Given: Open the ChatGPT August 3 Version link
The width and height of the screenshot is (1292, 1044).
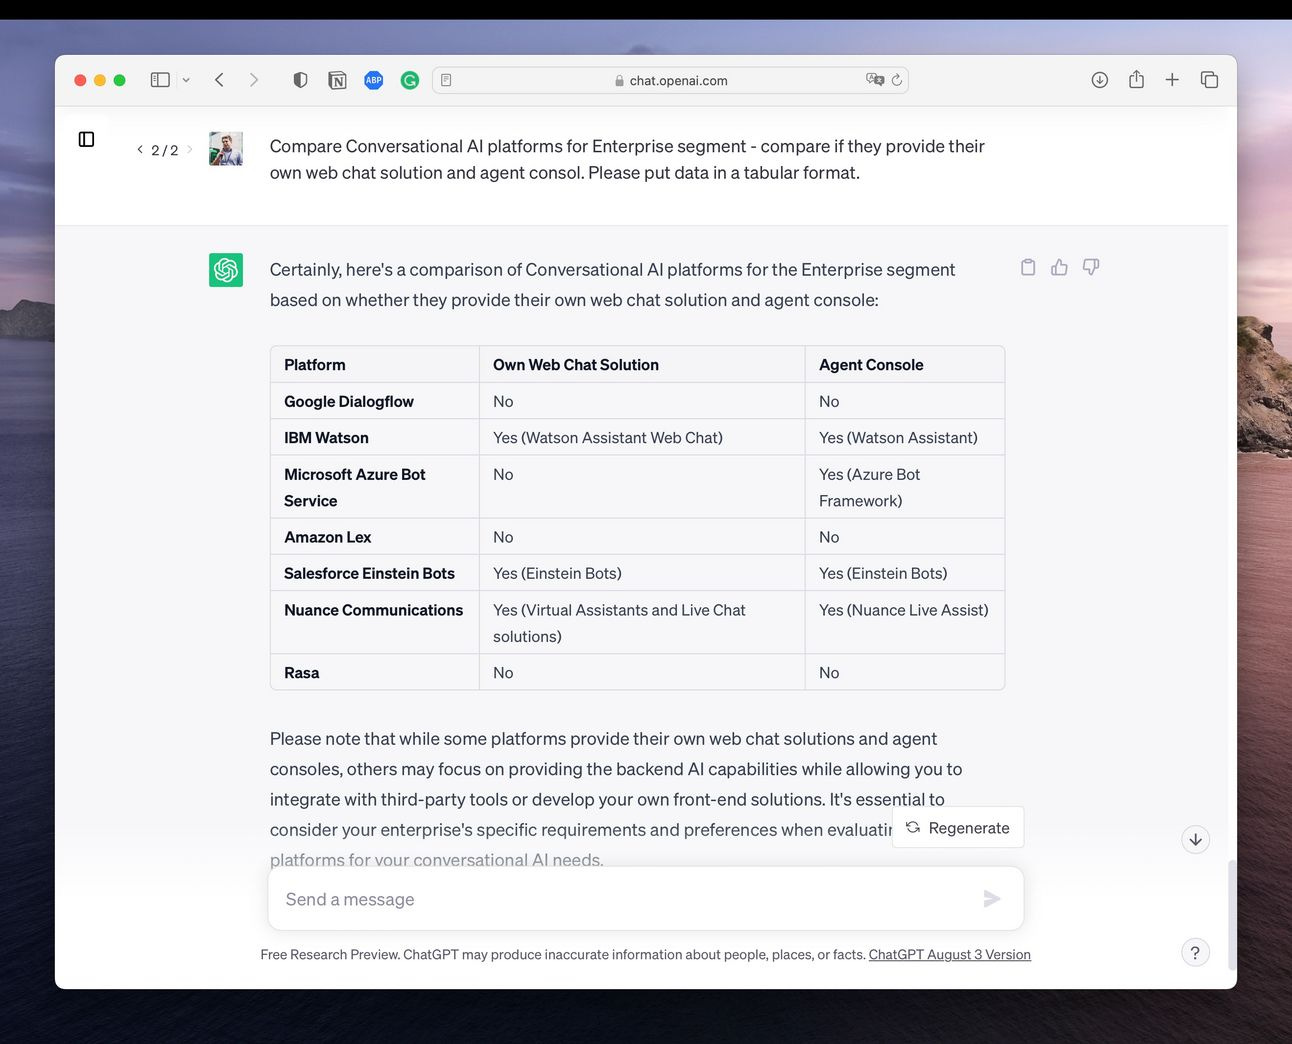Looking at the screenshot, I should [x=950, y=955].
